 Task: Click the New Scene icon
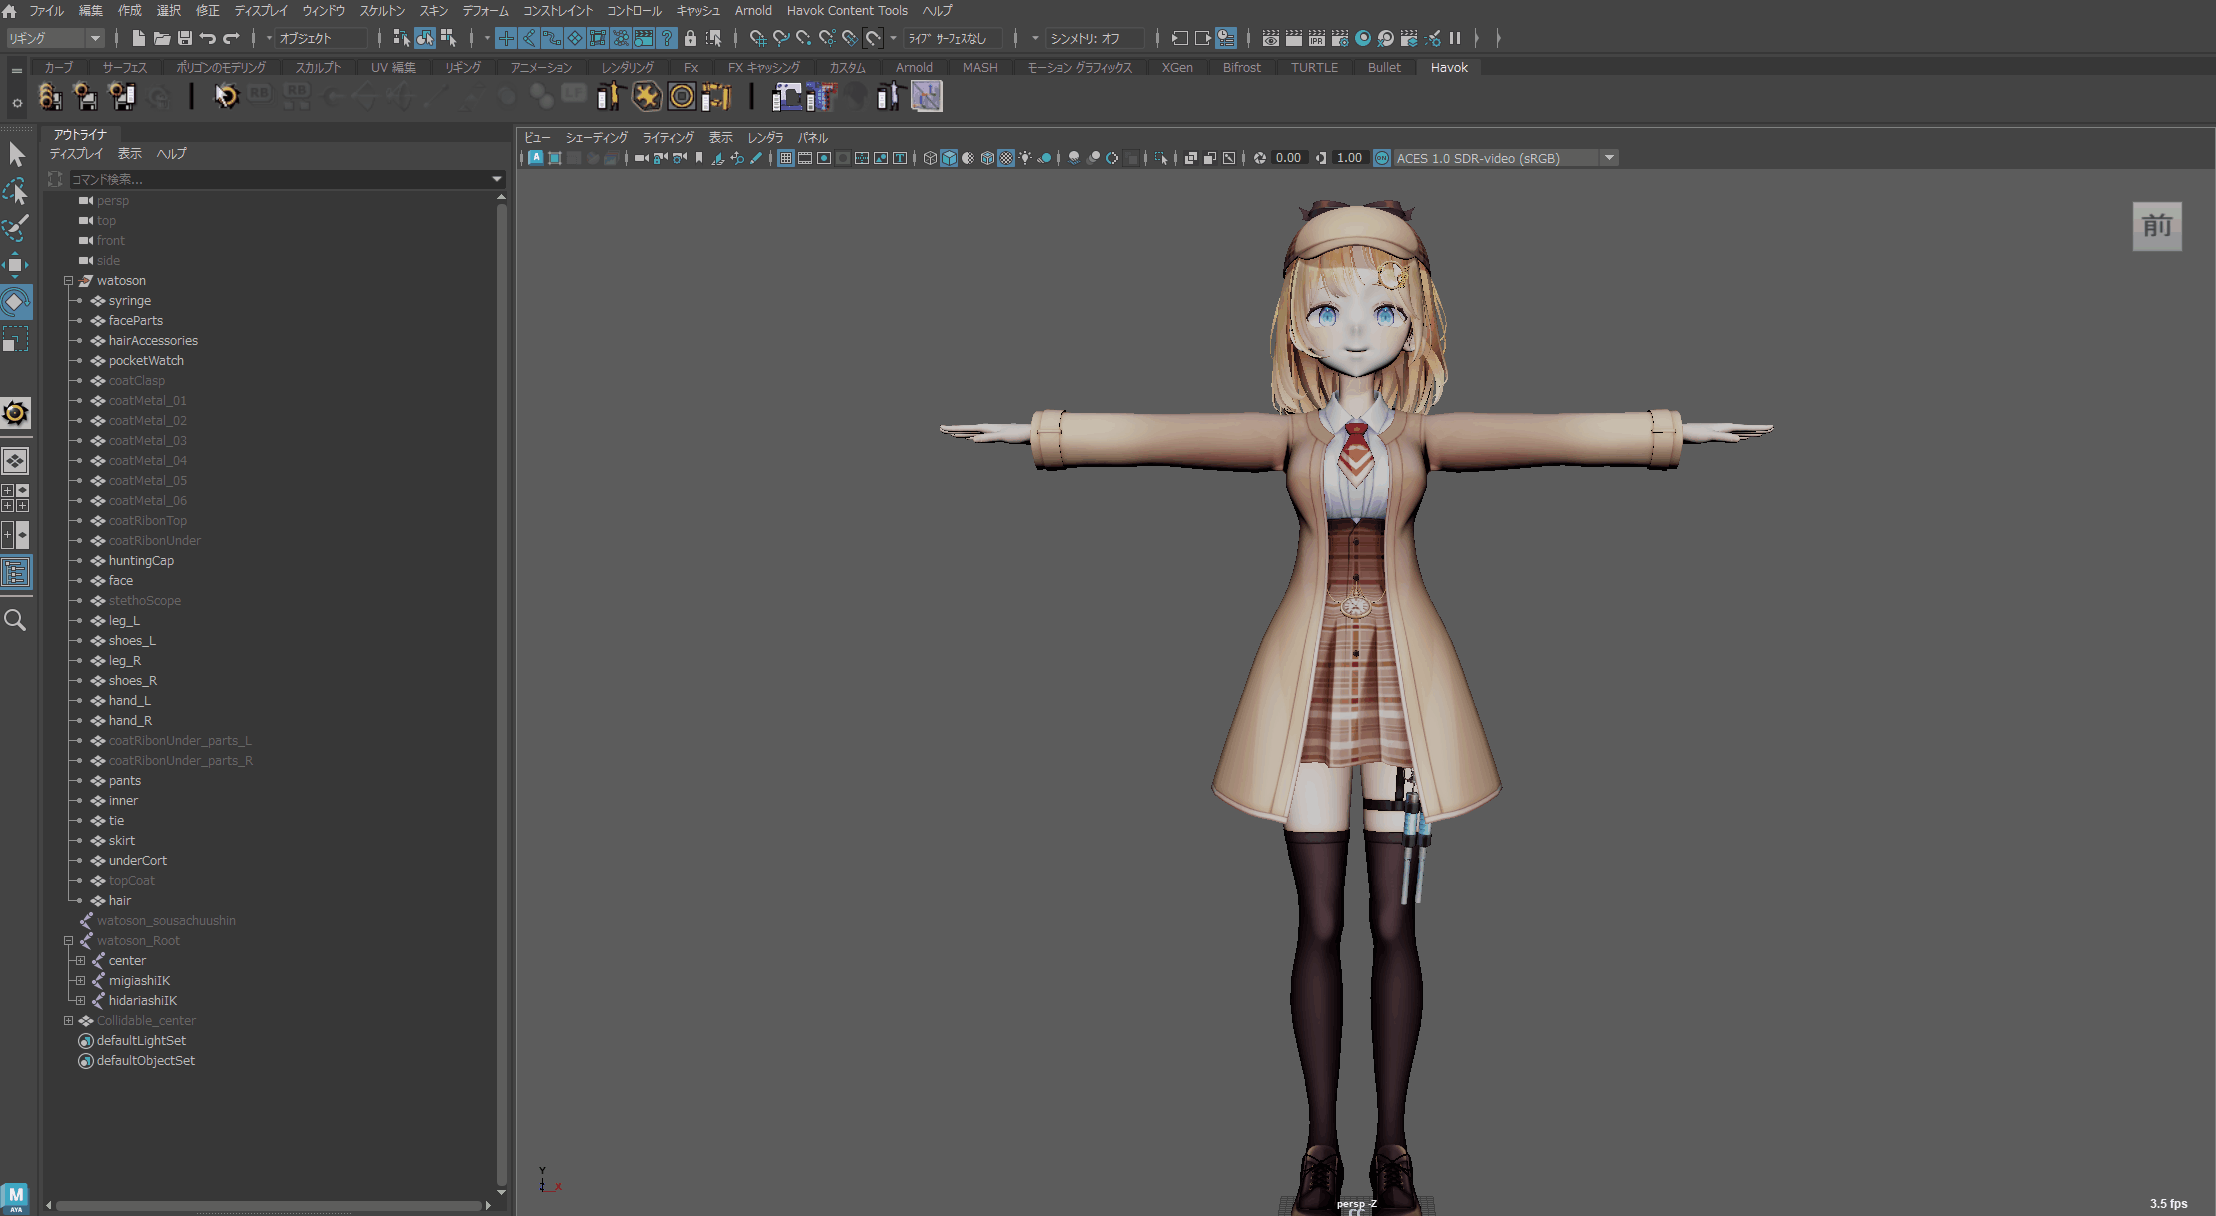[x=139, y=38]
